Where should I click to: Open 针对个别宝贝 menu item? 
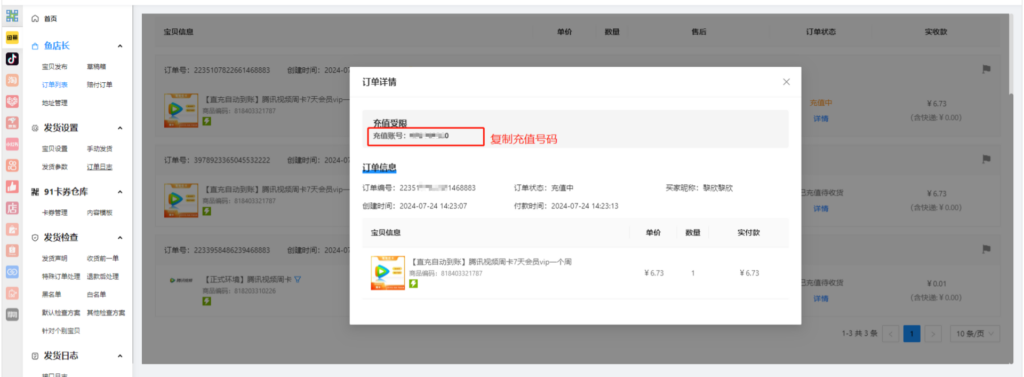tap(61, 331)
